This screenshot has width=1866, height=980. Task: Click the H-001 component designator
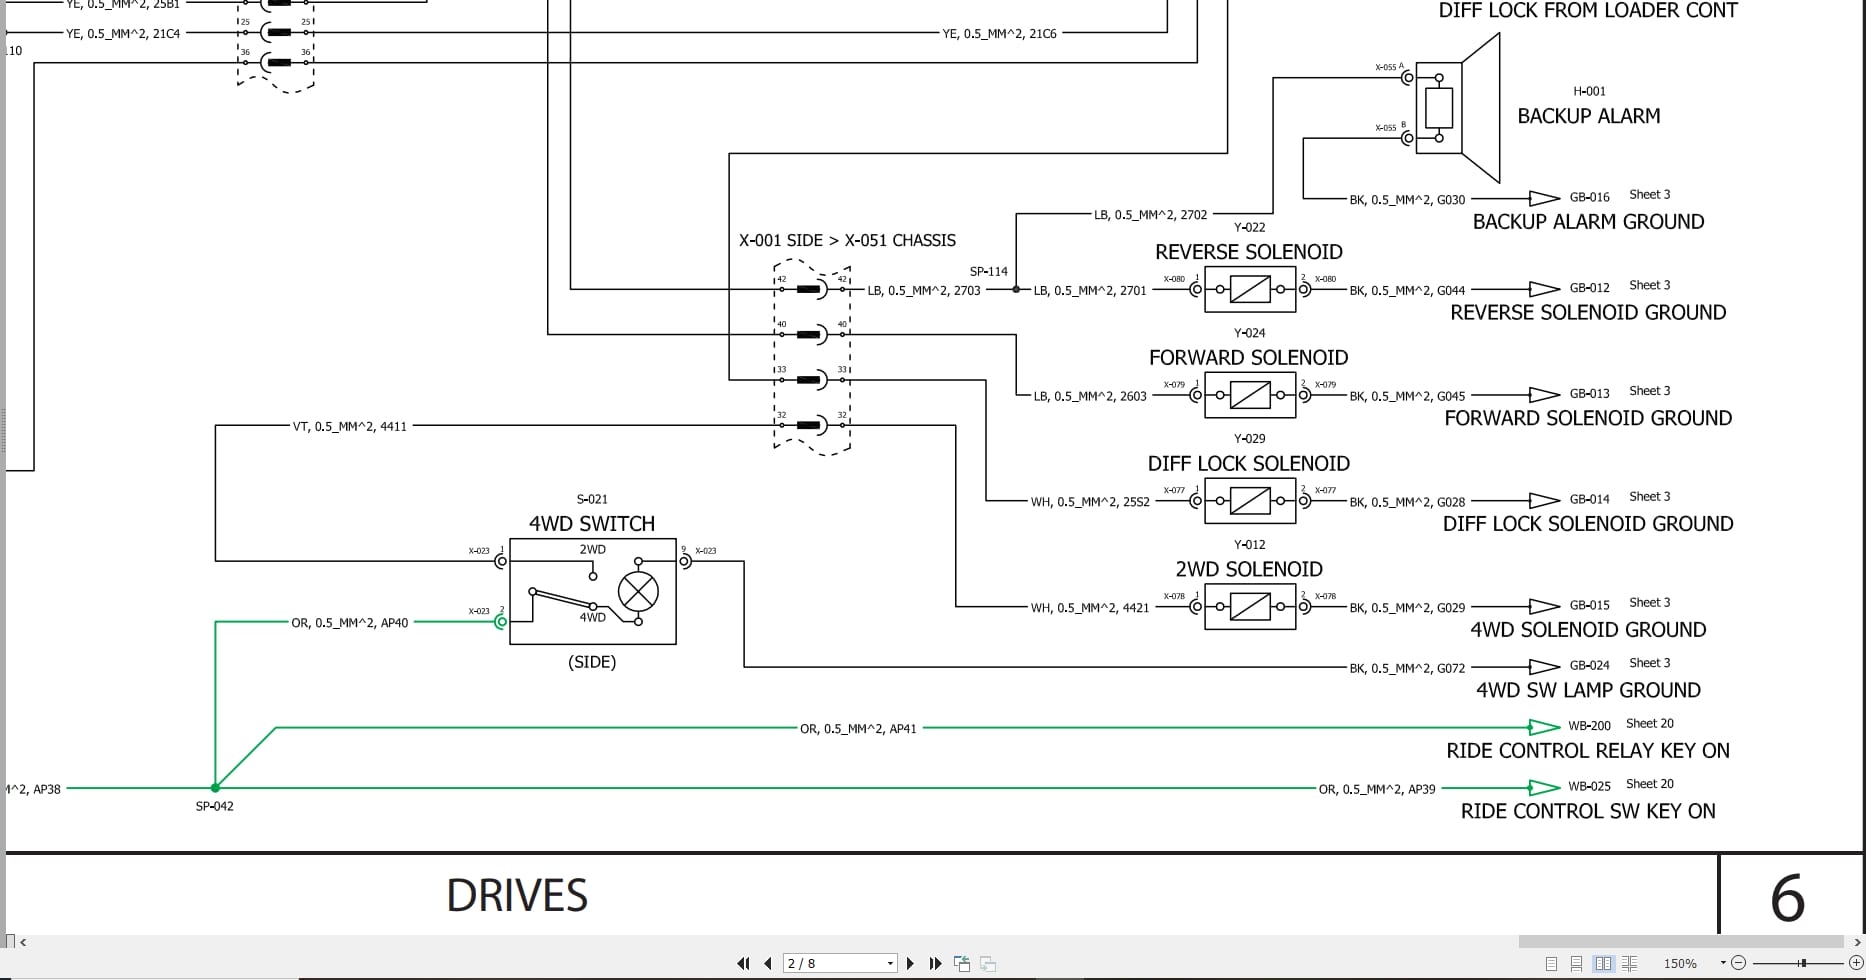[x=1589, y=91]
